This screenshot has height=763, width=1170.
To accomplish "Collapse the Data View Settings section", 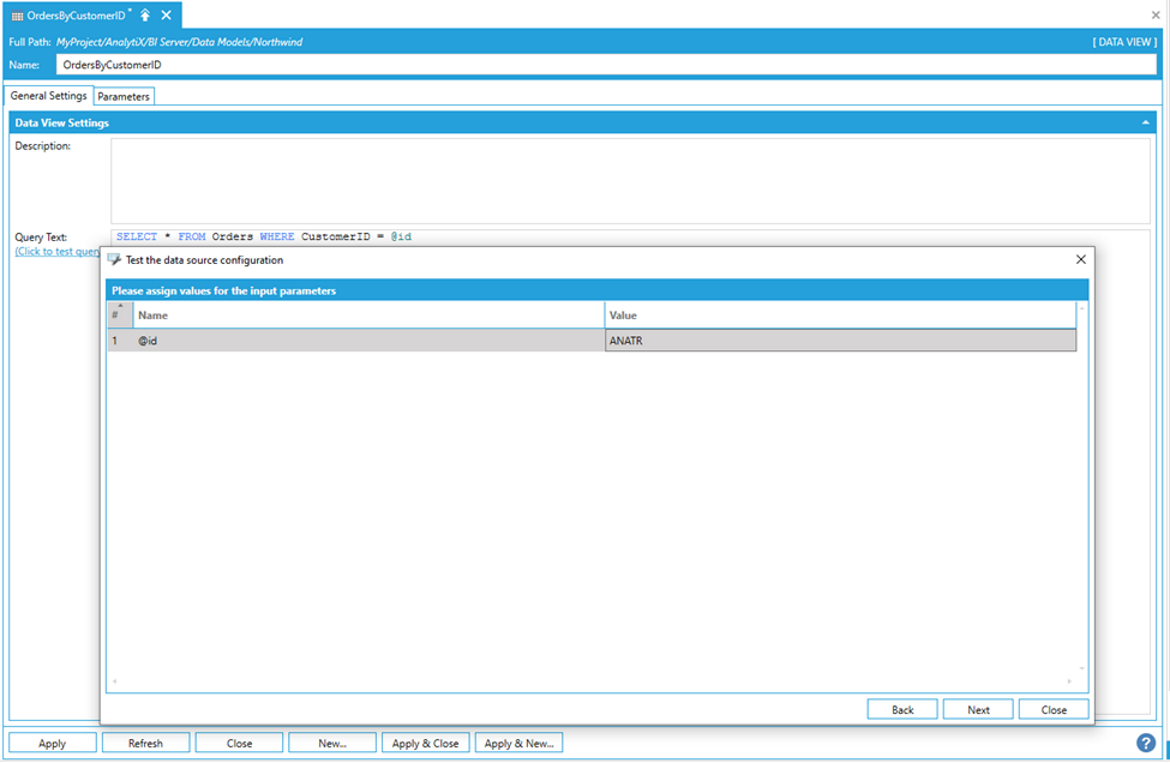I will point(1145,123).
